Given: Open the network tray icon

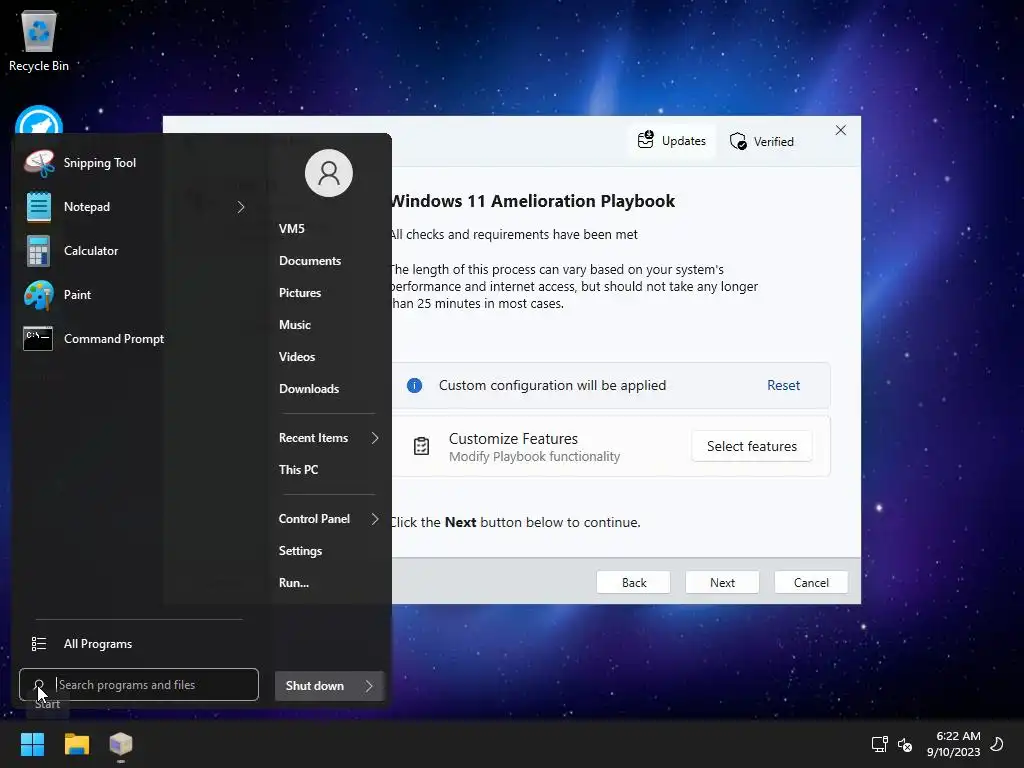Looking at the screenshot, I should point(879,744).
